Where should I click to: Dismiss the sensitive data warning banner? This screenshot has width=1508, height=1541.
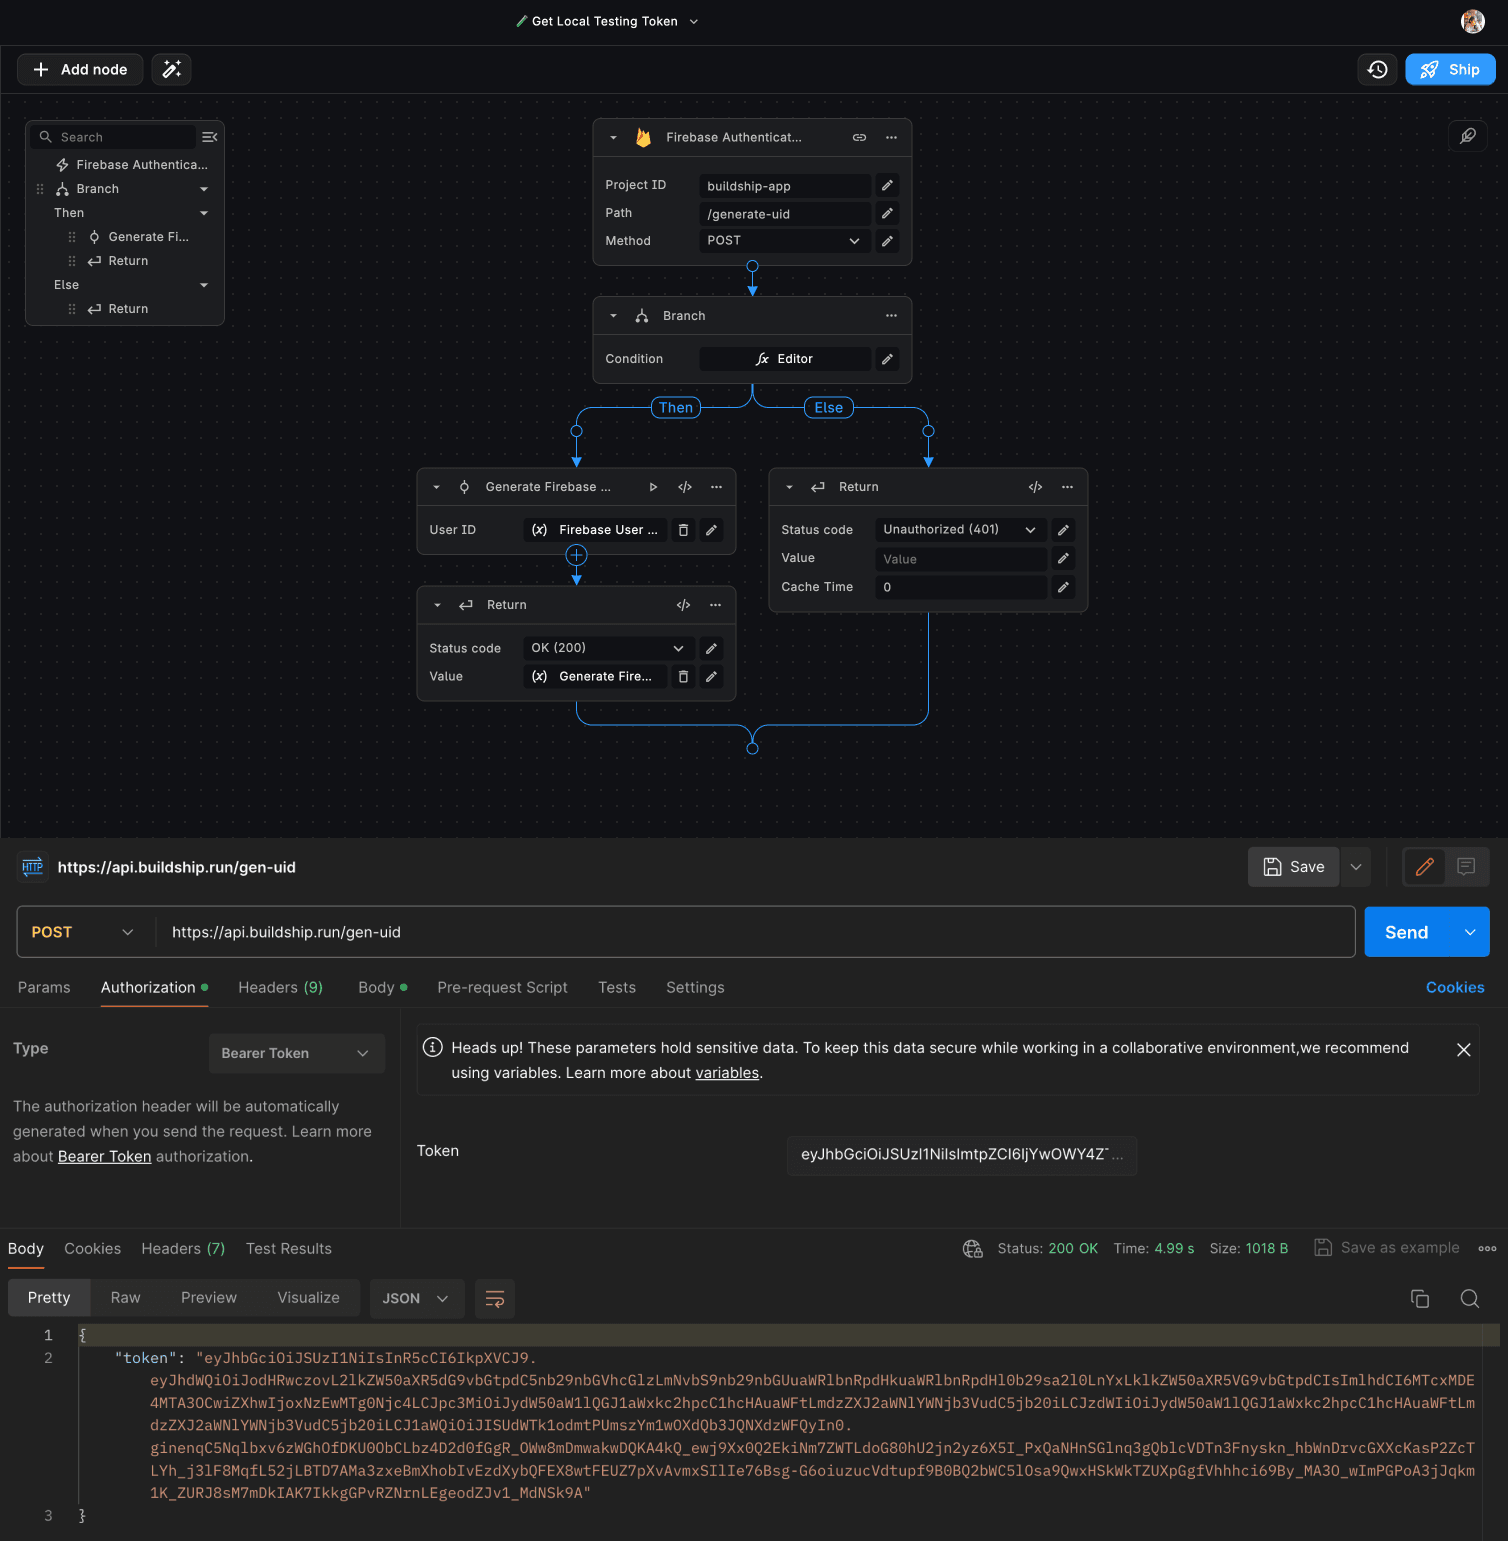click(1463, 1049)
